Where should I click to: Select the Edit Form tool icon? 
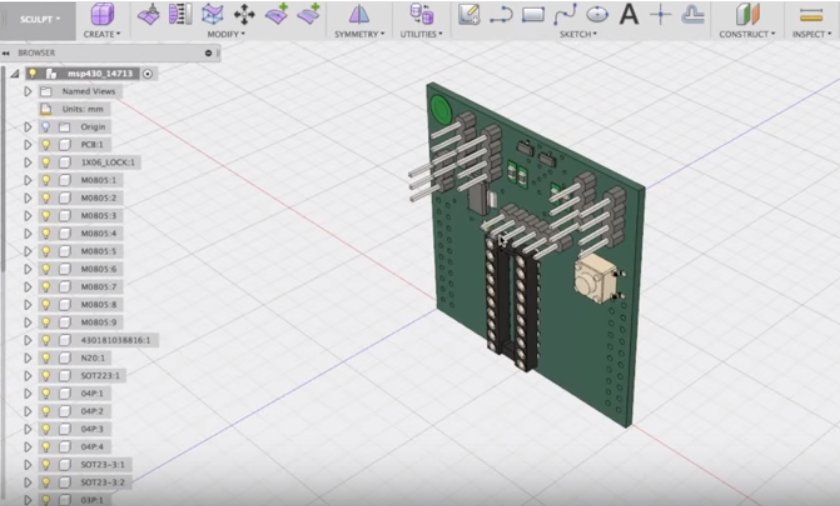coord(148,14)
